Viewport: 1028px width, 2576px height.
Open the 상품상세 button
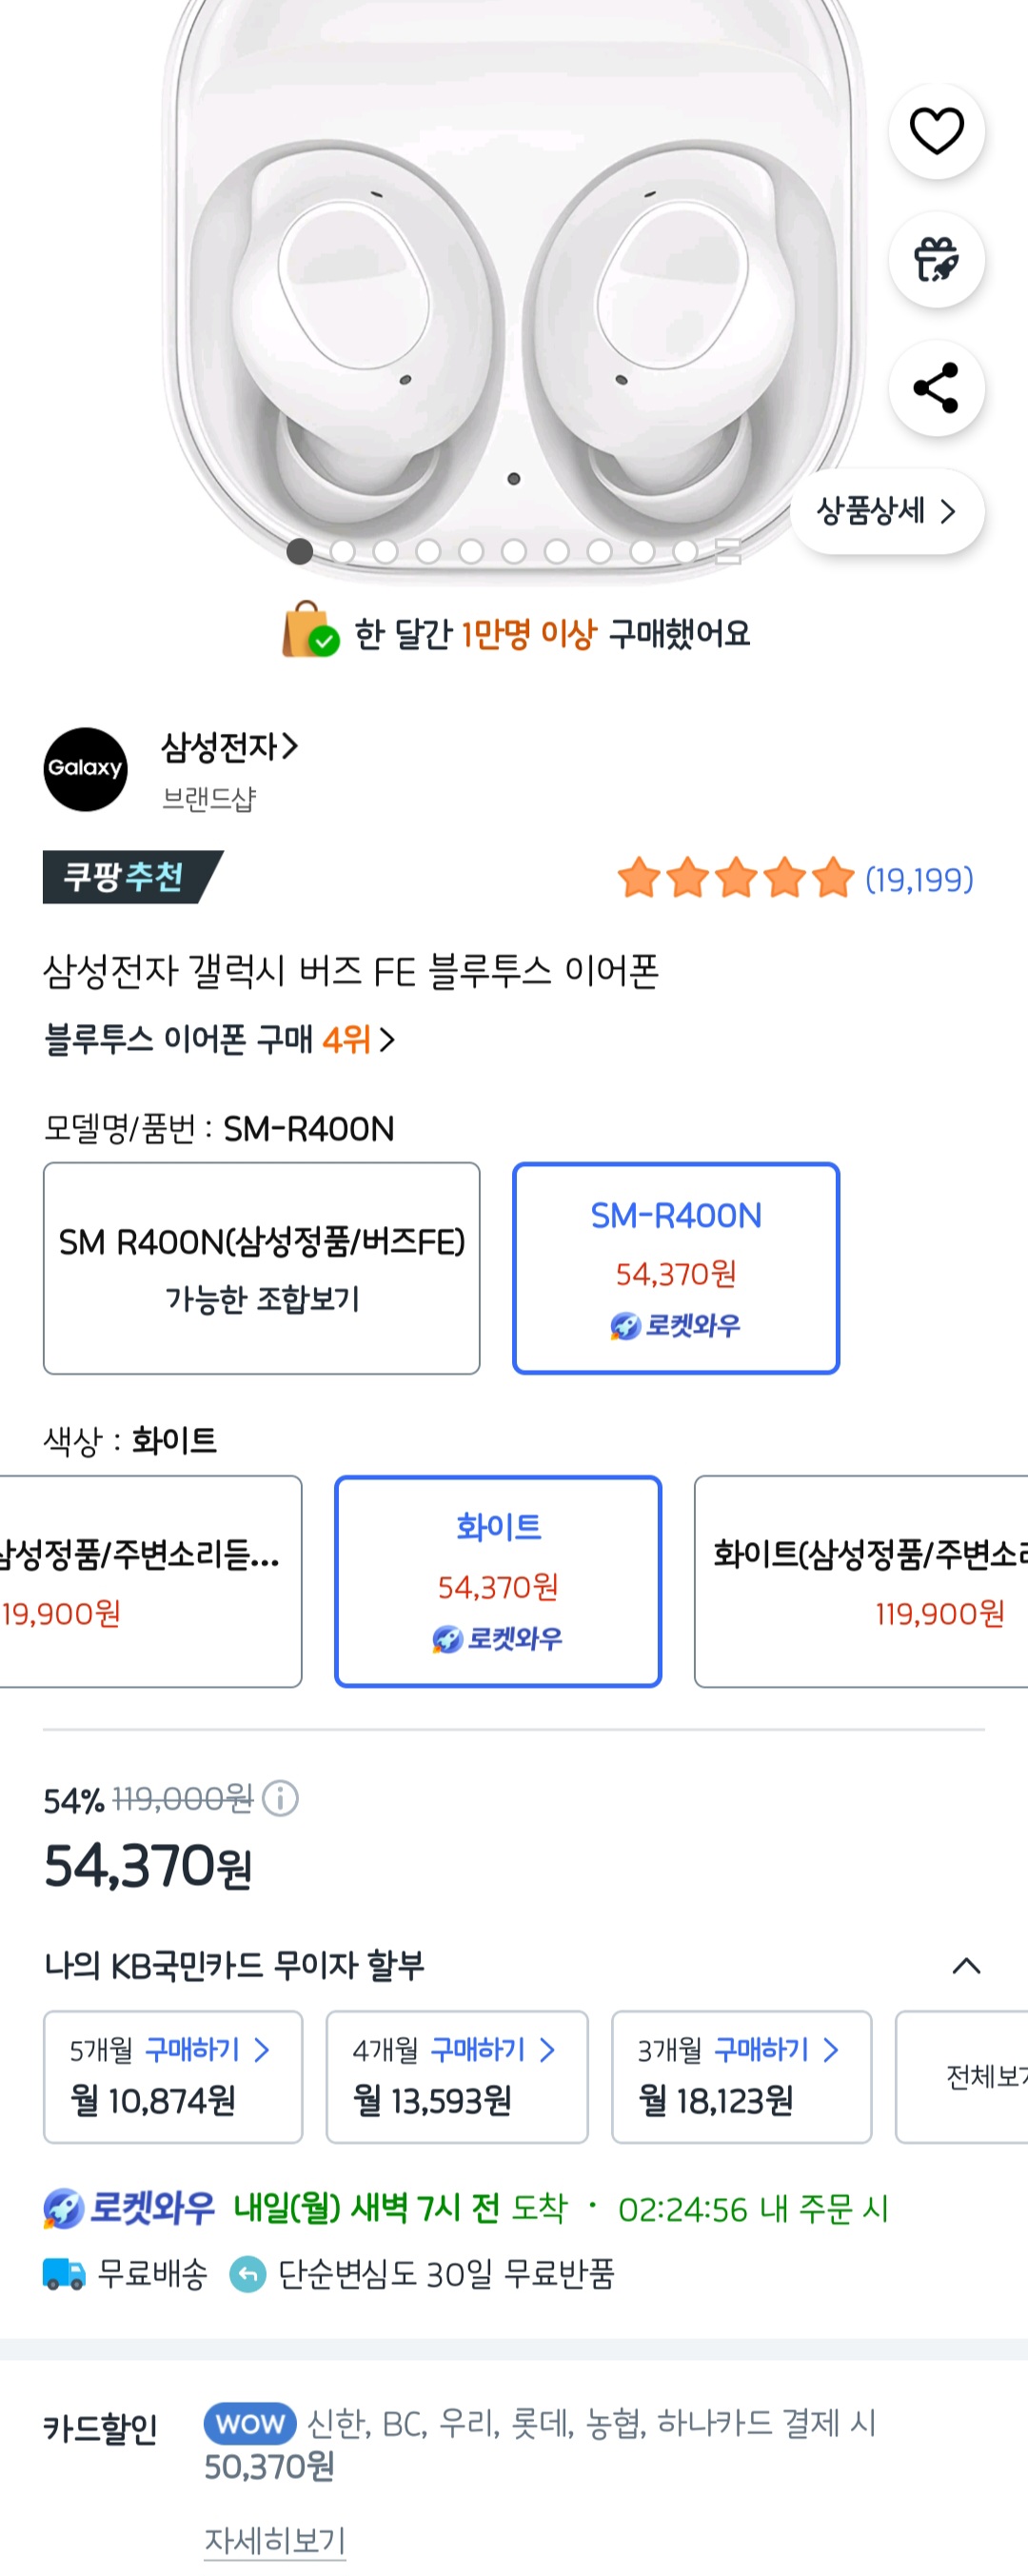(x=886, y=511)
